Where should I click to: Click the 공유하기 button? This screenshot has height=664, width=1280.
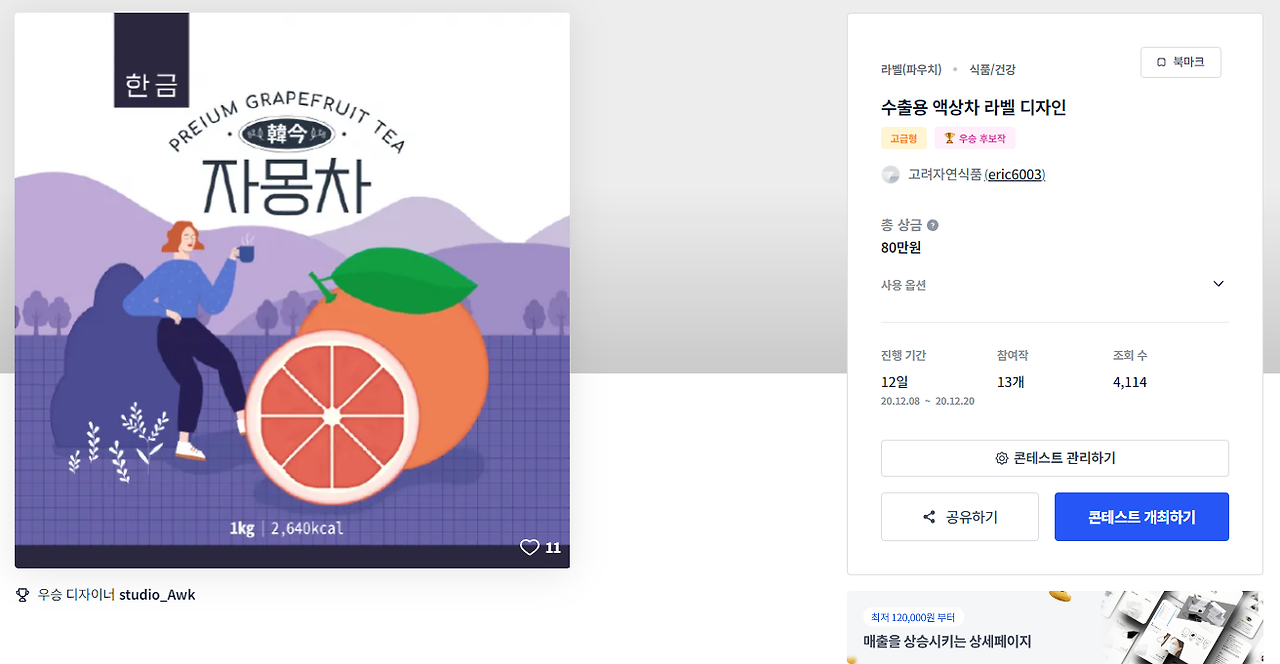coord(960,517)
